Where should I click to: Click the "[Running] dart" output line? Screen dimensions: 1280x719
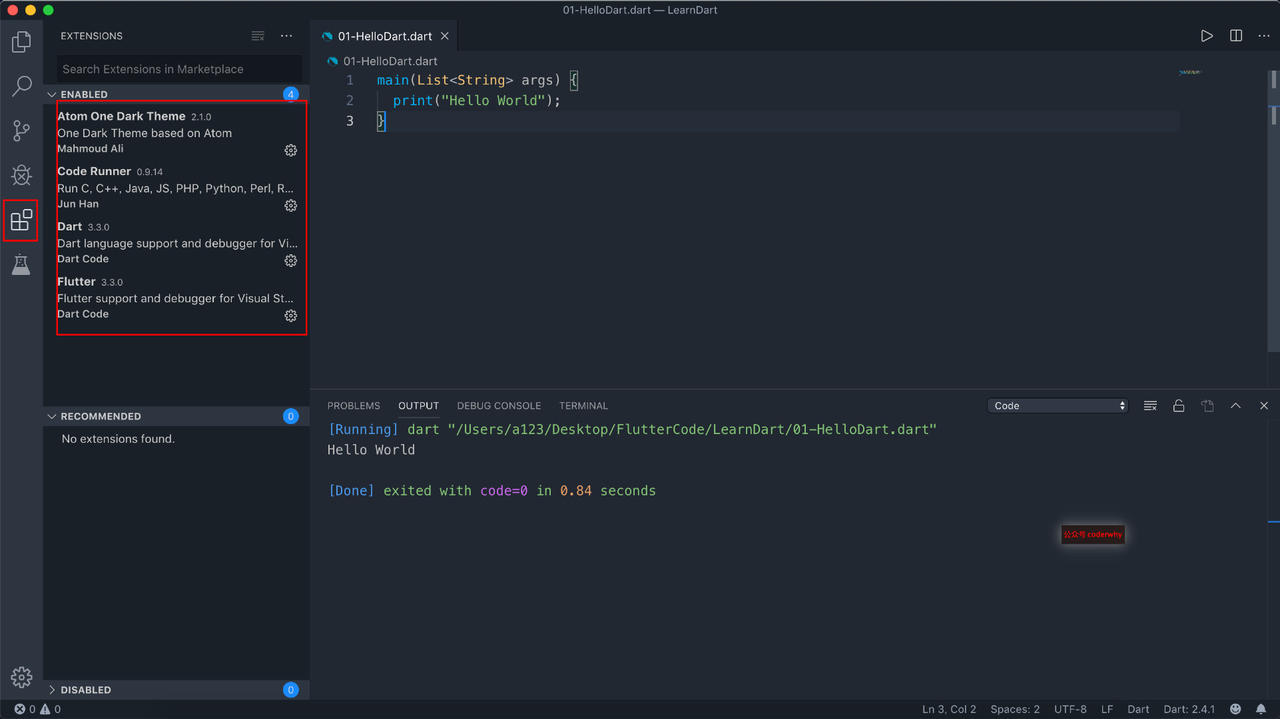coord(632,429)
